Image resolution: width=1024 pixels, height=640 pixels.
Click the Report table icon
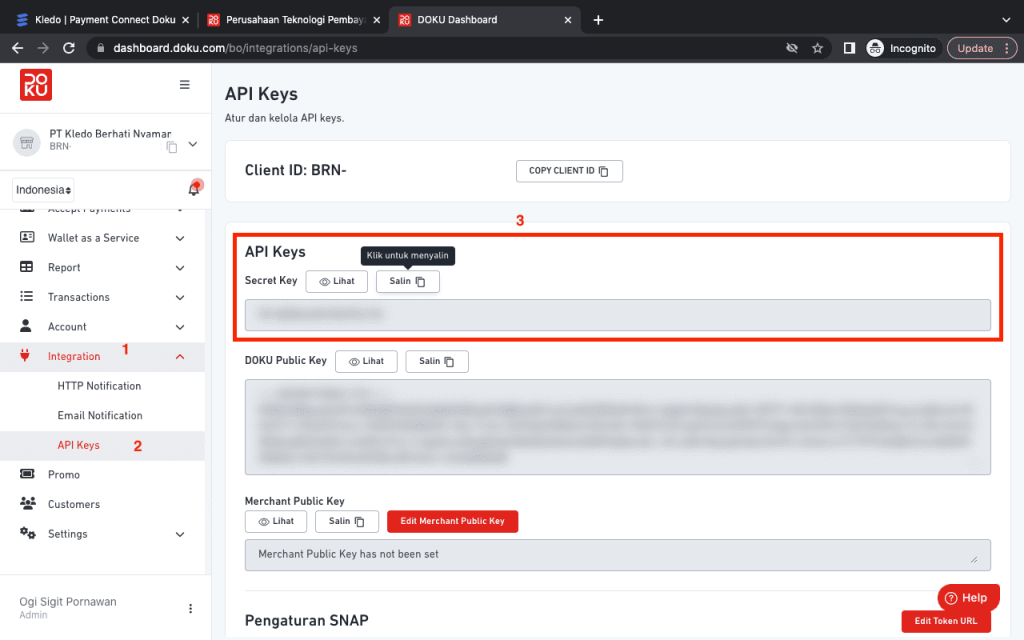point(26,266)
